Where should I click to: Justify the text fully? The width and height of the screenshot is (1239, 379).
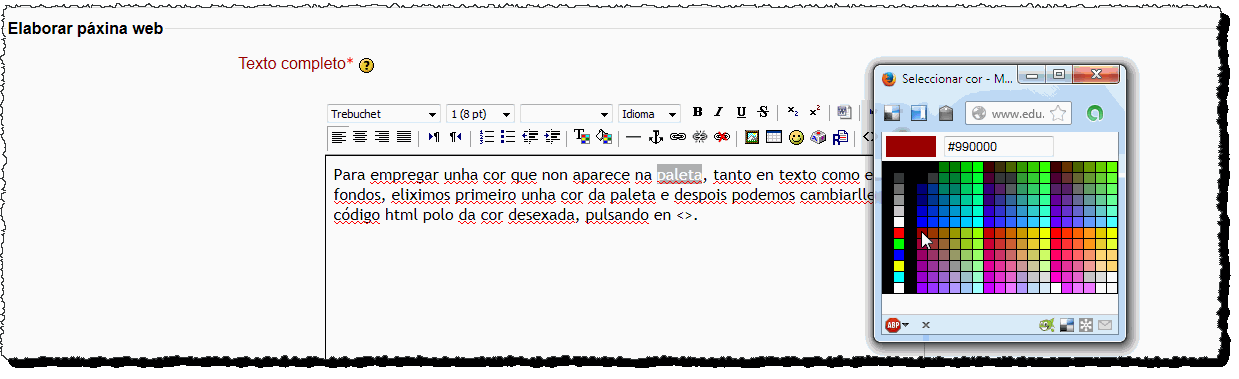click(x=404, y=137)
